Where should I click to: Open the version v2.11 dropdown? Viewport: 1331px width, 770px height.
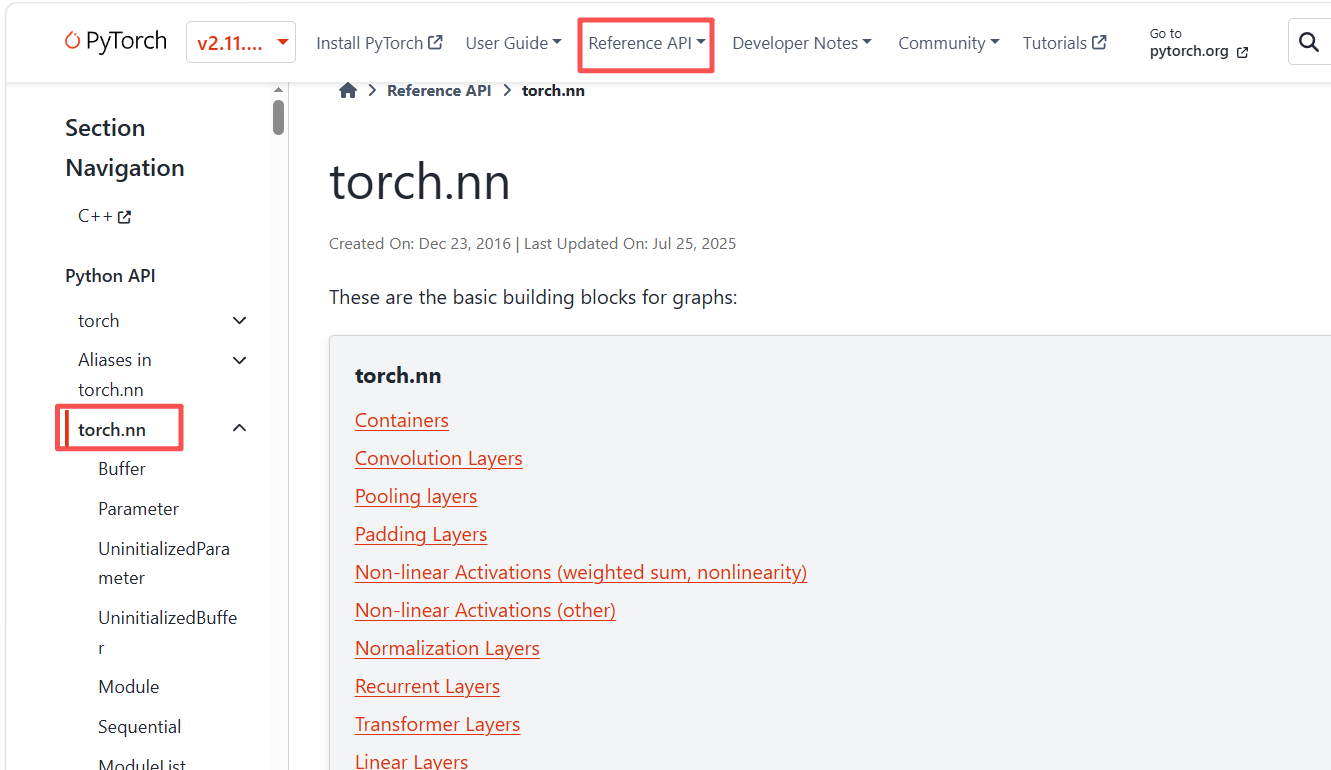241,42
